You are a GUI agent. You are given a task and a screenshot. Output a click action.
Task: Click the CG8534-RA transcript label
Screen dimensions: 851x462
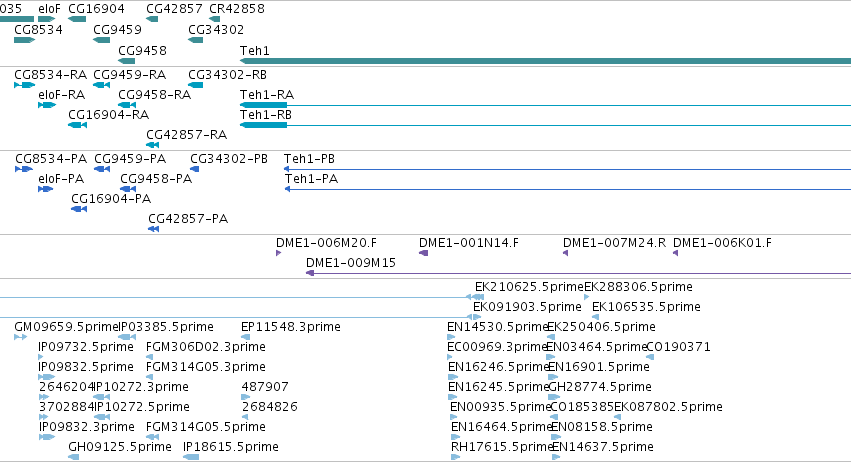pyautogui.click(x=50, y=75)
